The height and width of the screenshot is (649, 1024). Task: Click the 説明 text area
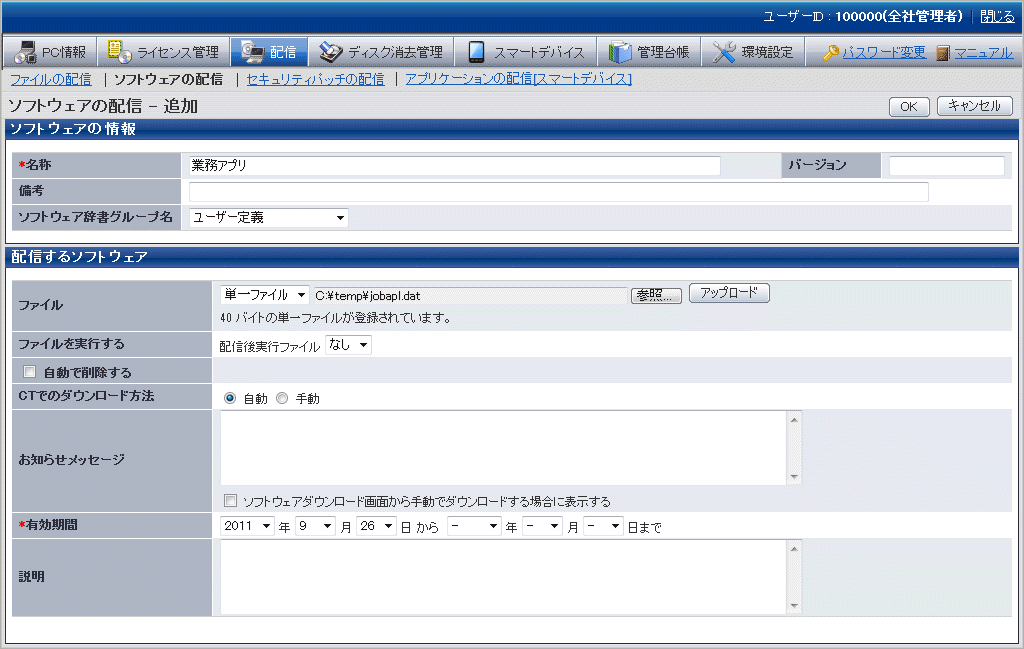tap(504, 577)
